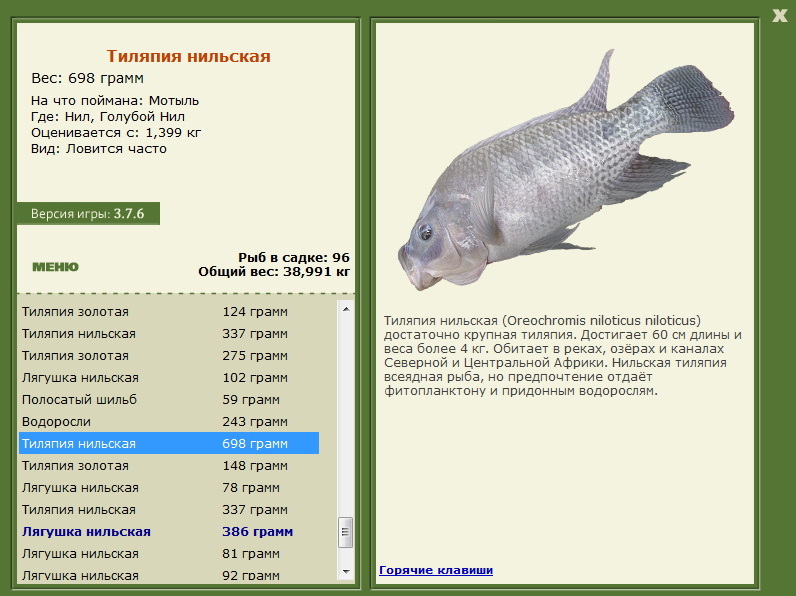Select highlighted Тиляпия нильская 698 грамм row

click(x=169, y=443)
